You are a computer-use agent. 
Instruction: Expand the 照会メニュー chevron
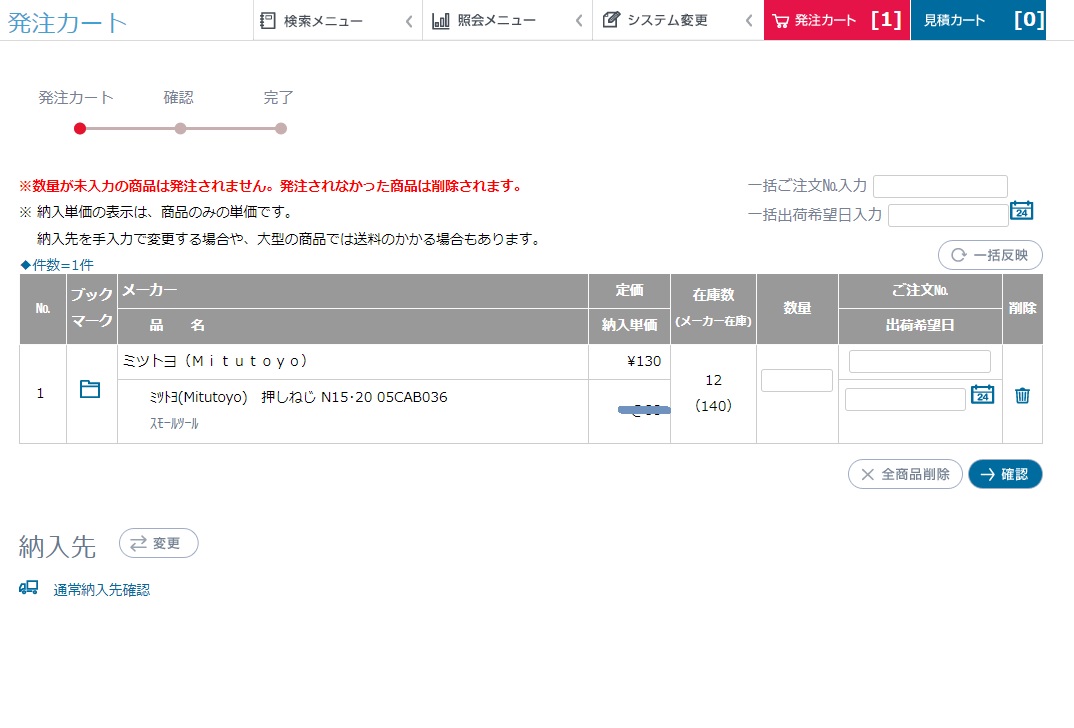pos(578,19)
